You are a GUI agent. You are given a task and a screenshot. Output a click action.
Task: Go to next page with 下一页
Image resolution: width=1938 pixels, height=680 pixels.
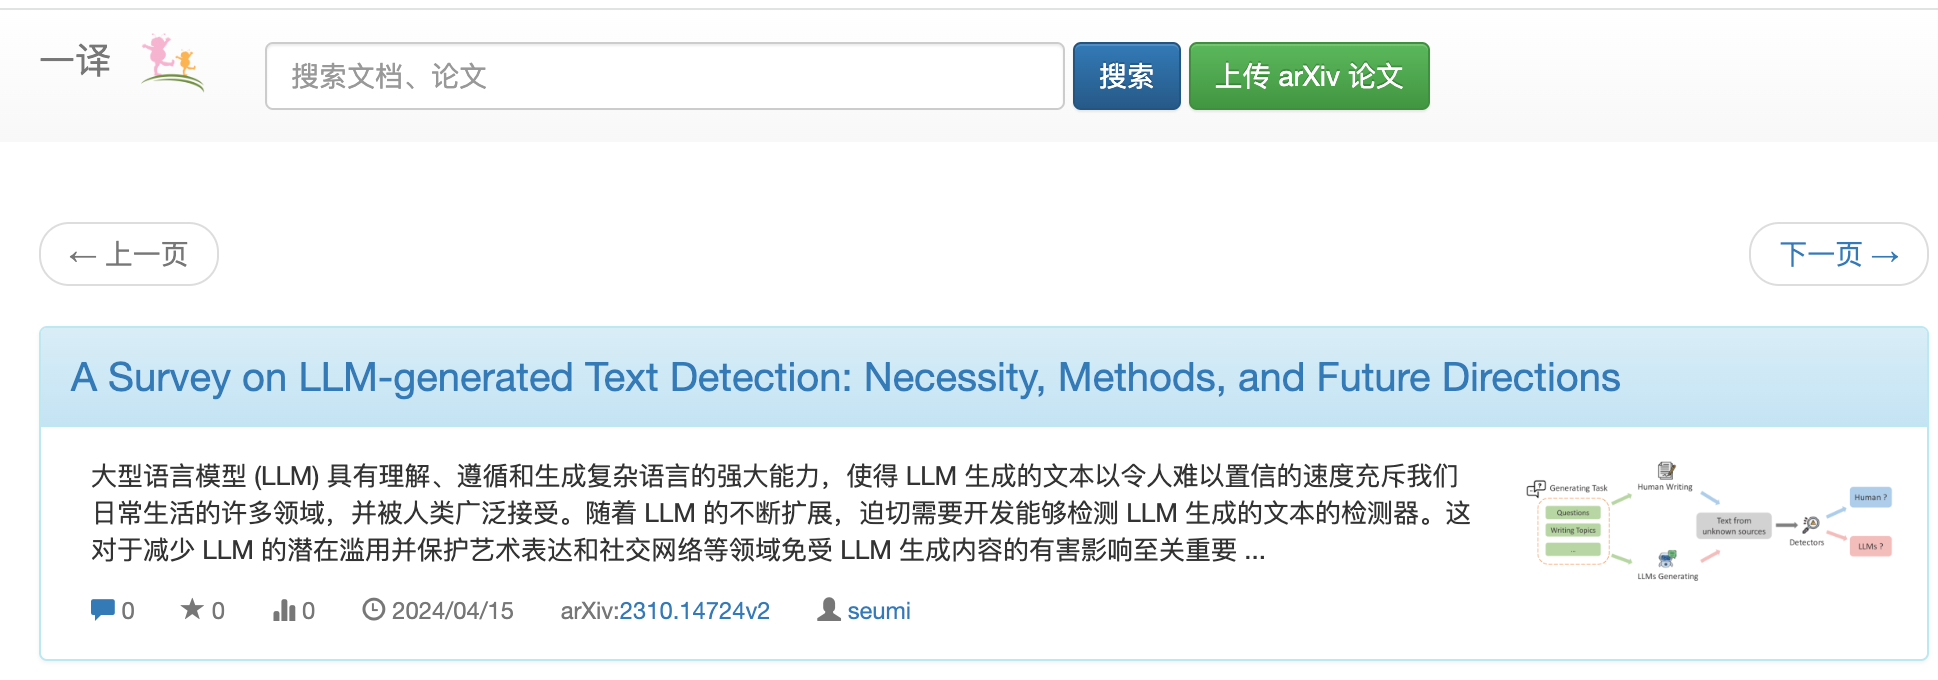point(1838,254)
